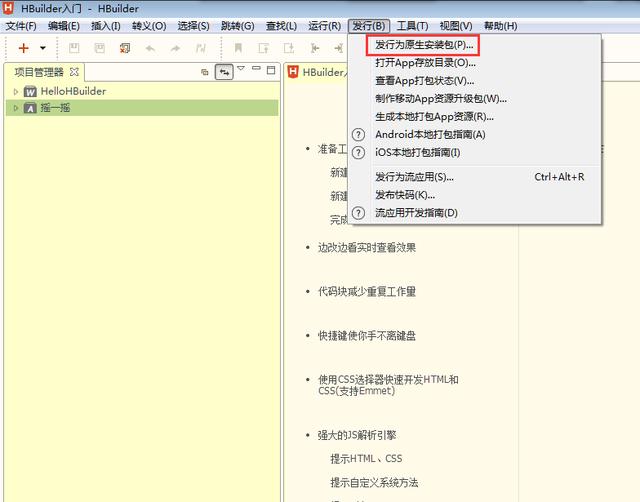Click help icon beside iOS本地打包指南

point(358,153)
